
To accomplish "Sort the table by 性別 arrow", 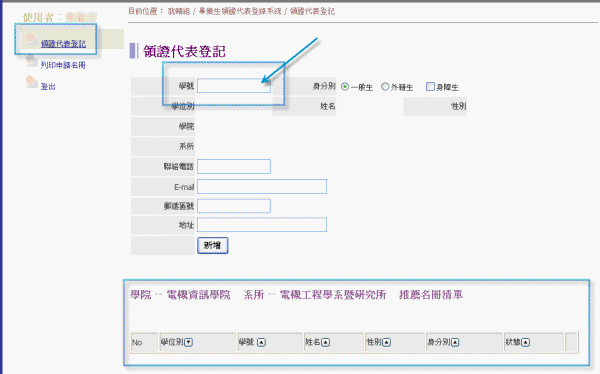I will (x=386, y=342).
